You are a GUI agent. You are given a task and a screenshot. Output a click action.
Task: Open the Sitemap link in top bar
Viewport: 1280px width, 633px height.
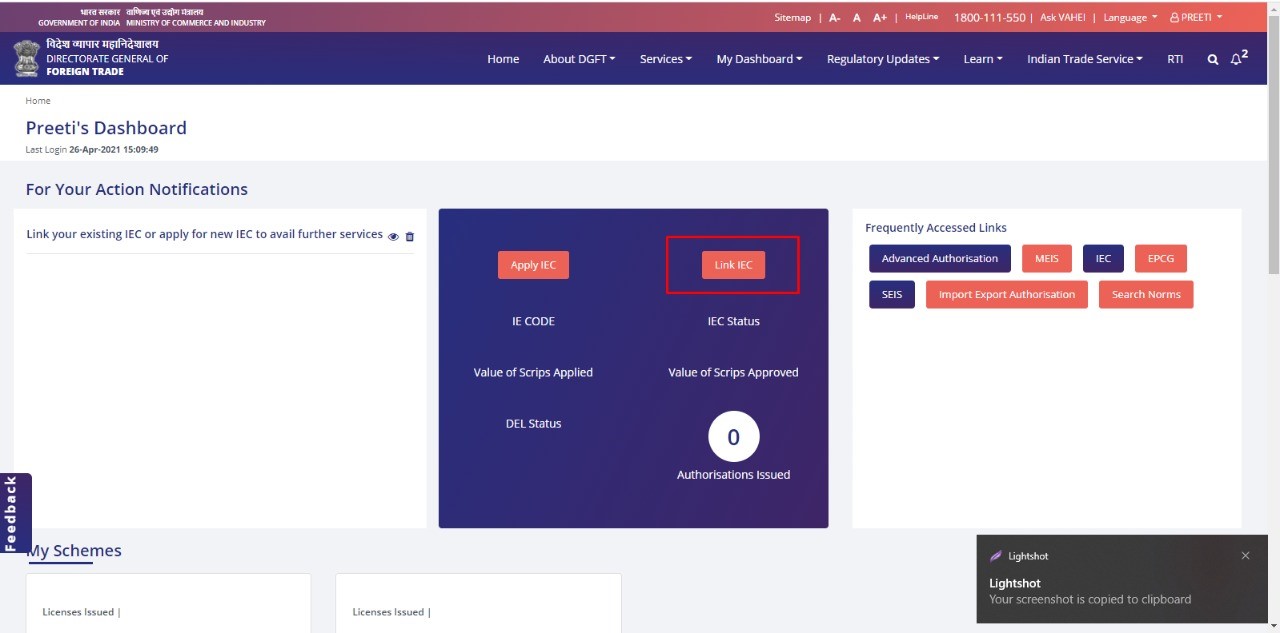point(793,18)
